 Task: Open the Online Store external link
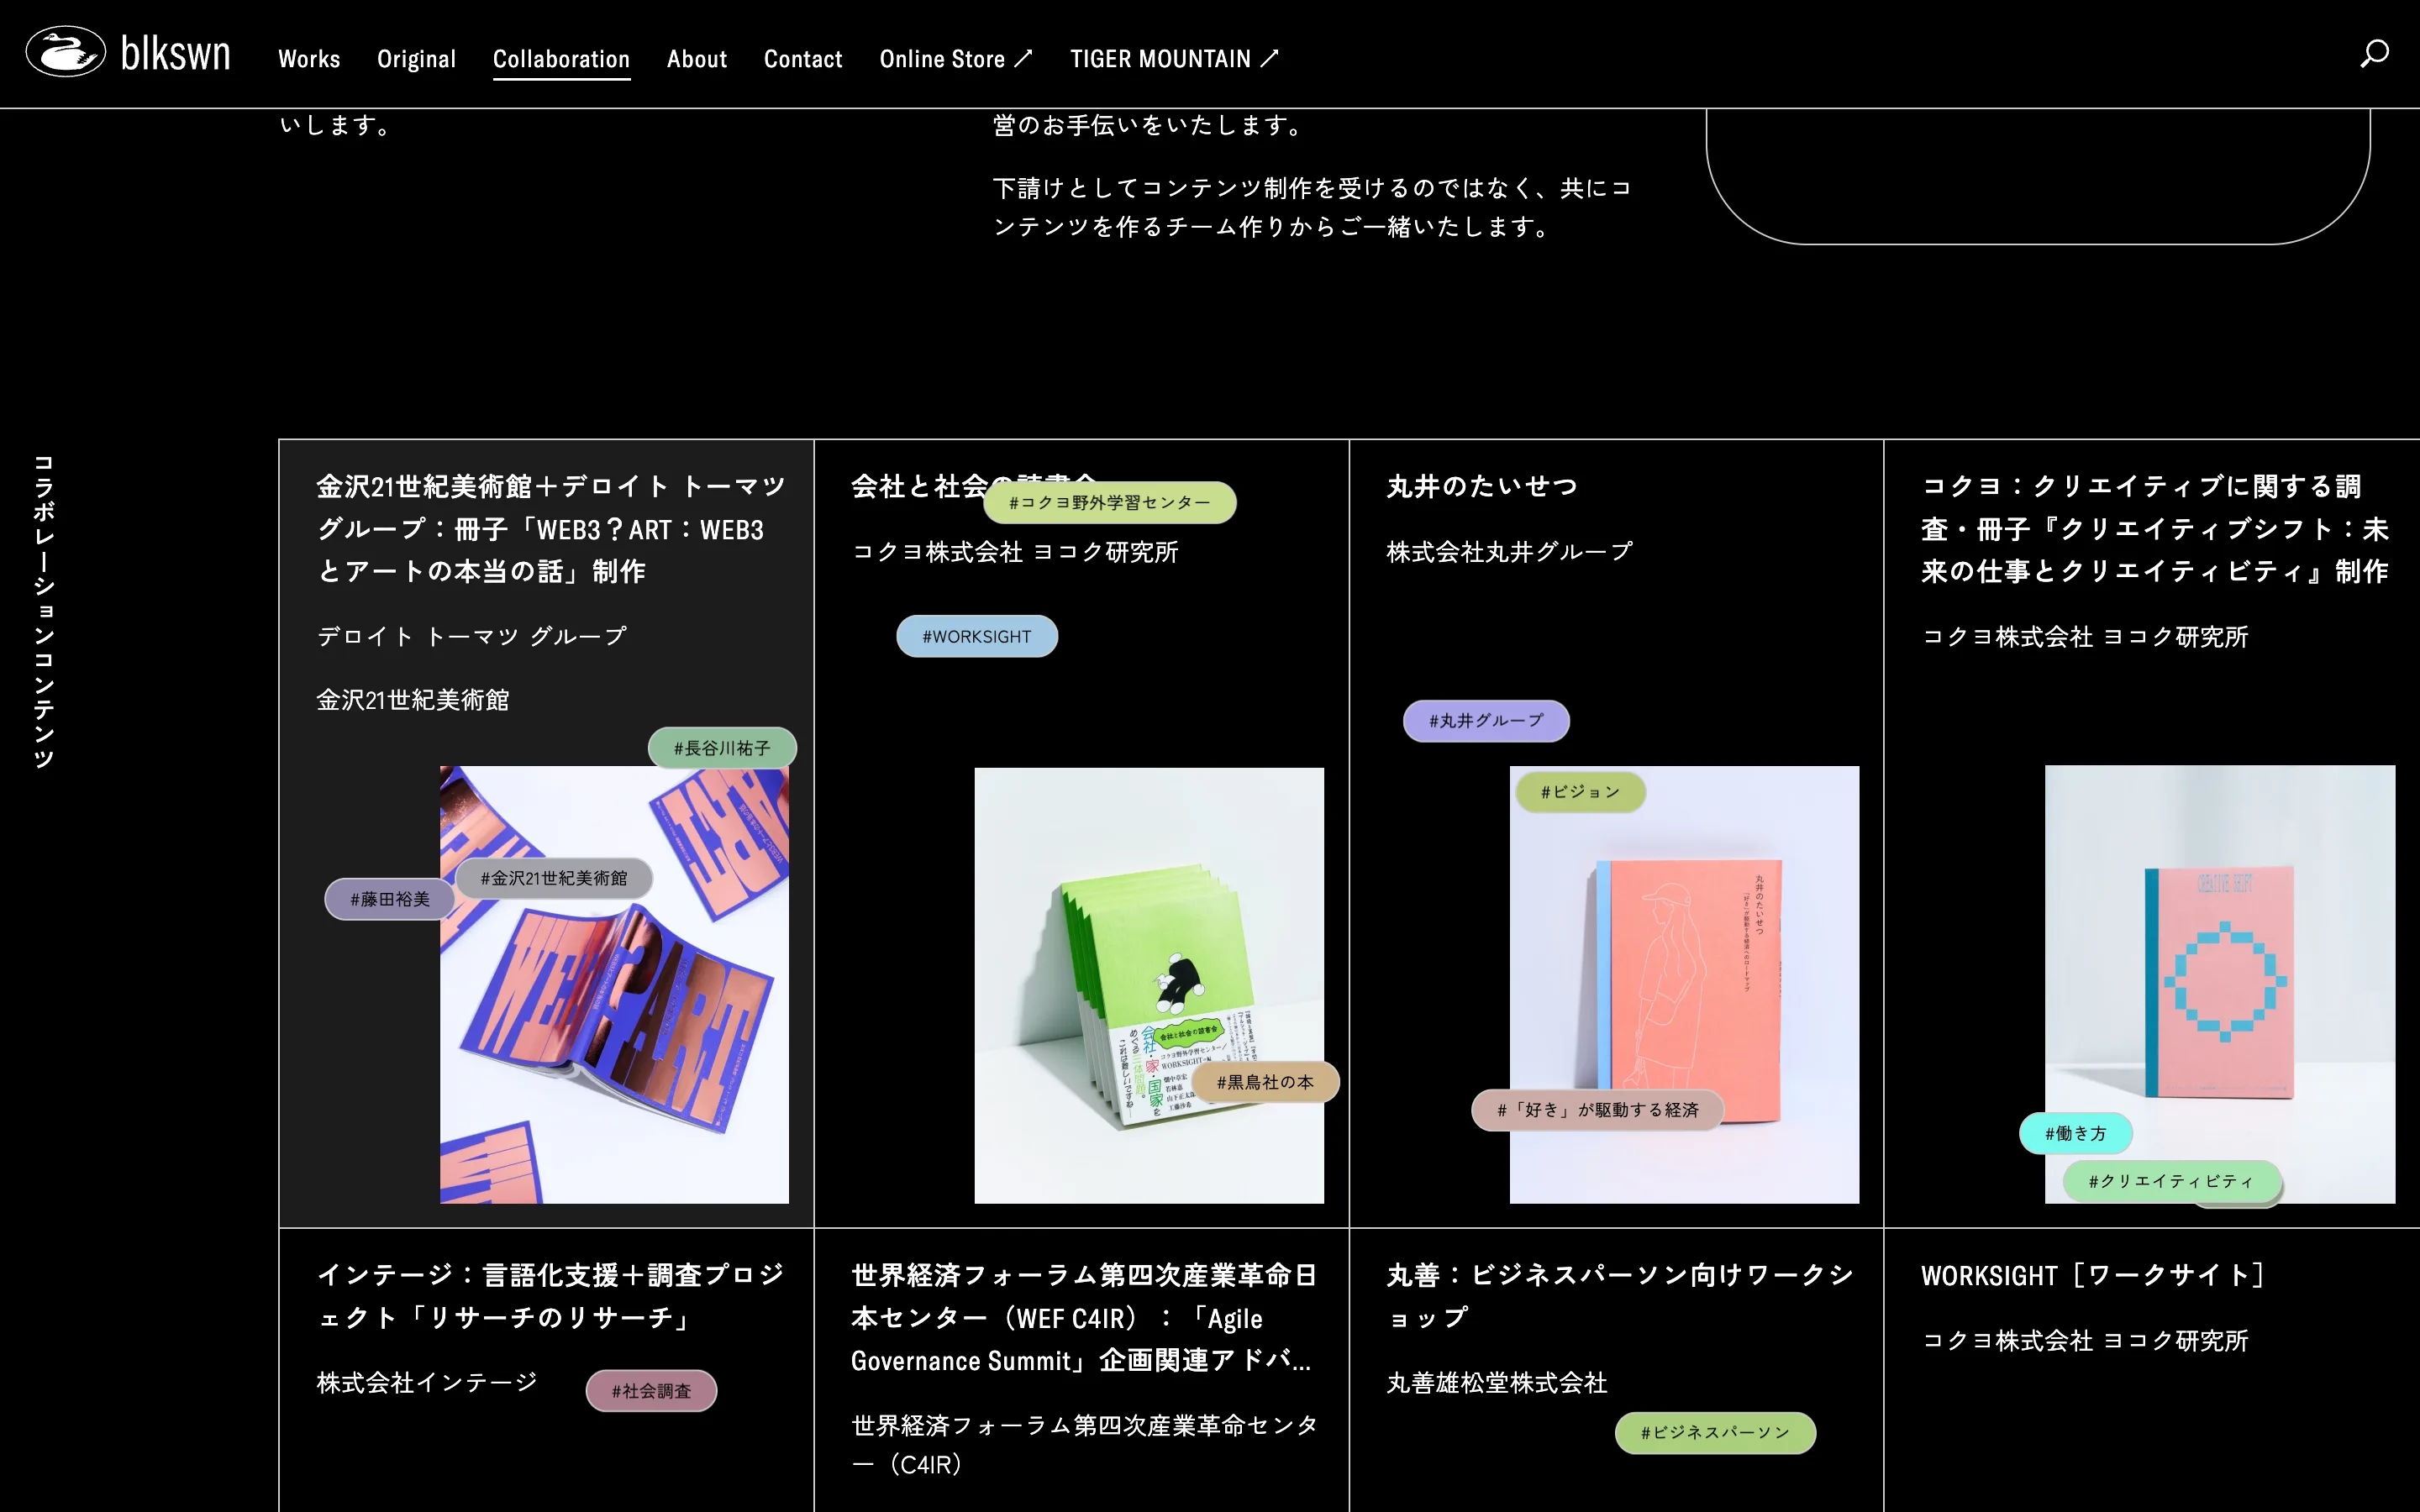pyautogui.click(x=955, y=59)
